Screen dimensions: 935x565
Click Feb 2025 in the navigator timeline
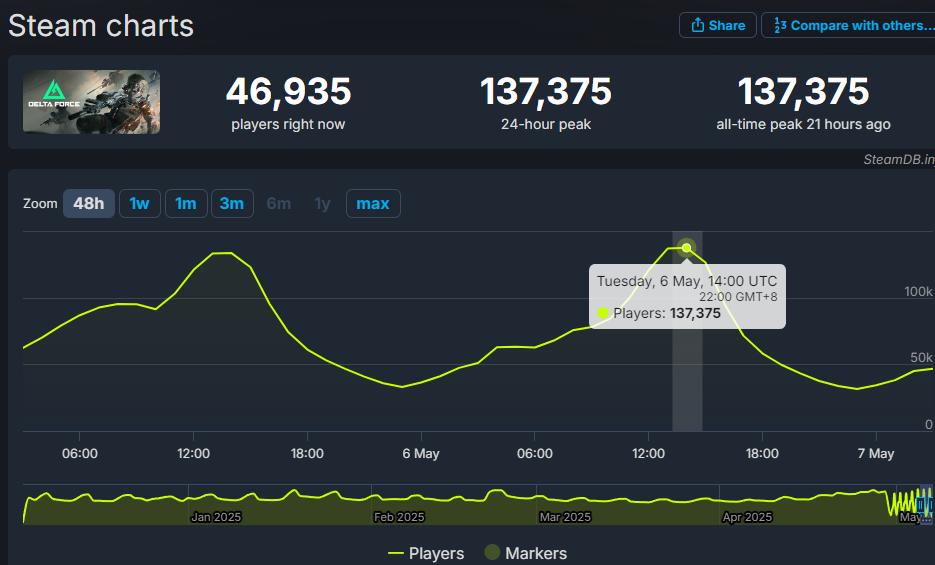(399, 517)
